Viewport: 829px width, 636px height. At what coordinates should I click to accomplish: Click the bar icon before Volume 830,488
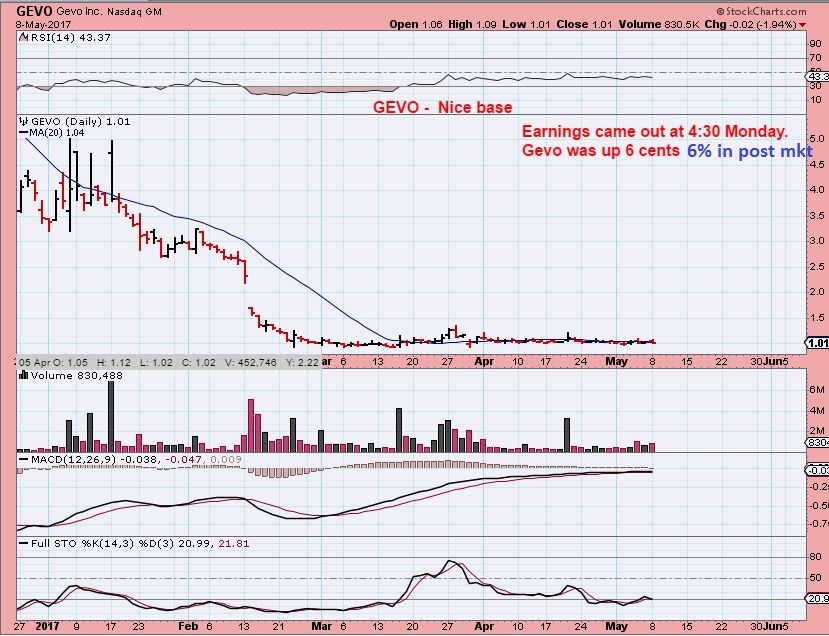pyautogui.click(x=23, y=375)
